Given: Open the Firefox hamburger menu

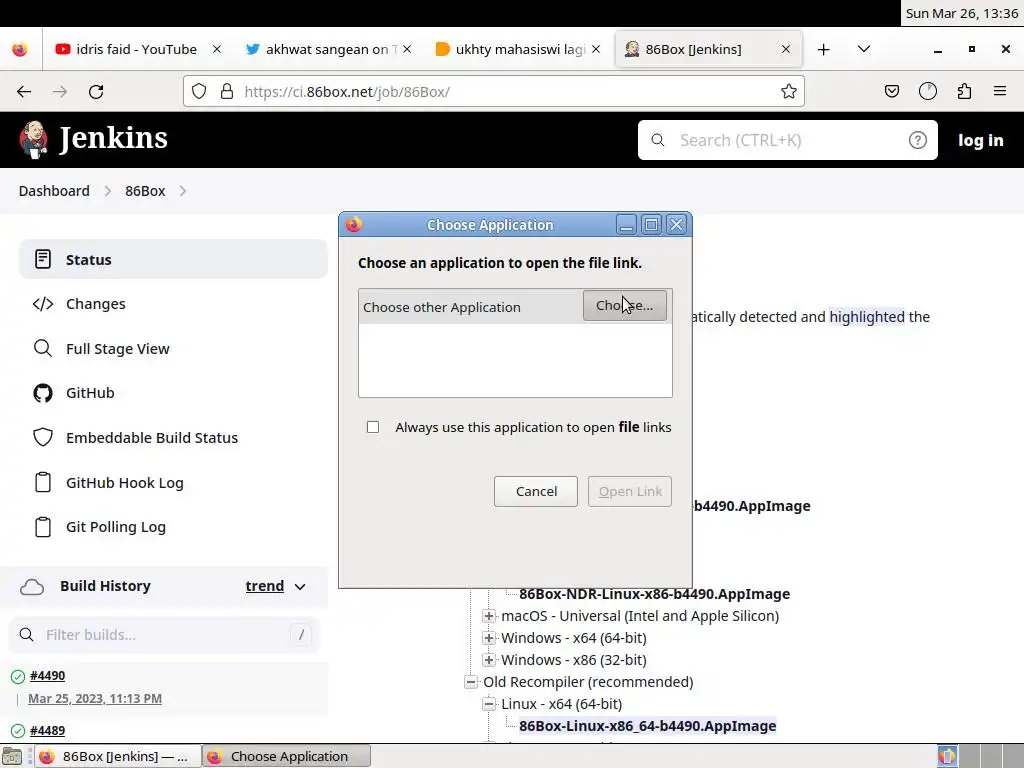Looking at the screenshot, I should (x=1000, y=91).
